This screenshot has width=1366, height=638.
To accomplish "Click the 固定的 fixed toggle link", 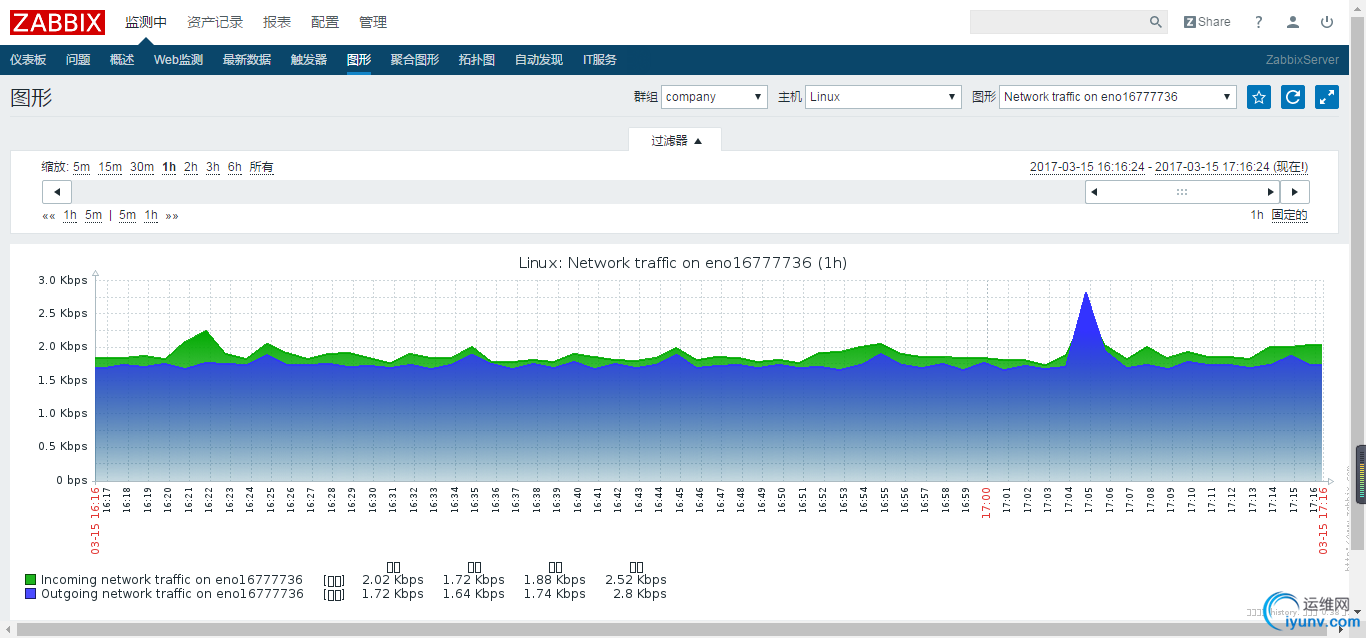I will click(1290, 215).
